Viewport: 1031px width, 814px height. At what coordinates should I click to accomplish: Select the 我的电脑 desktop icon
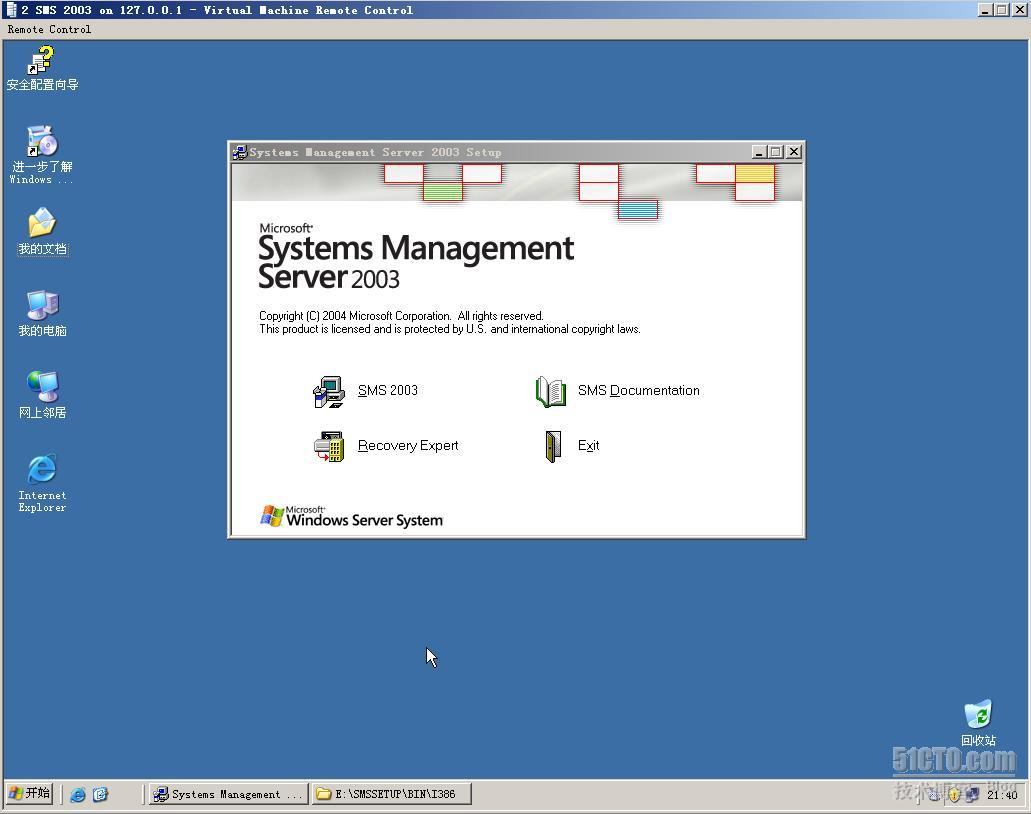pyautogui.click(x=42, y=314)
